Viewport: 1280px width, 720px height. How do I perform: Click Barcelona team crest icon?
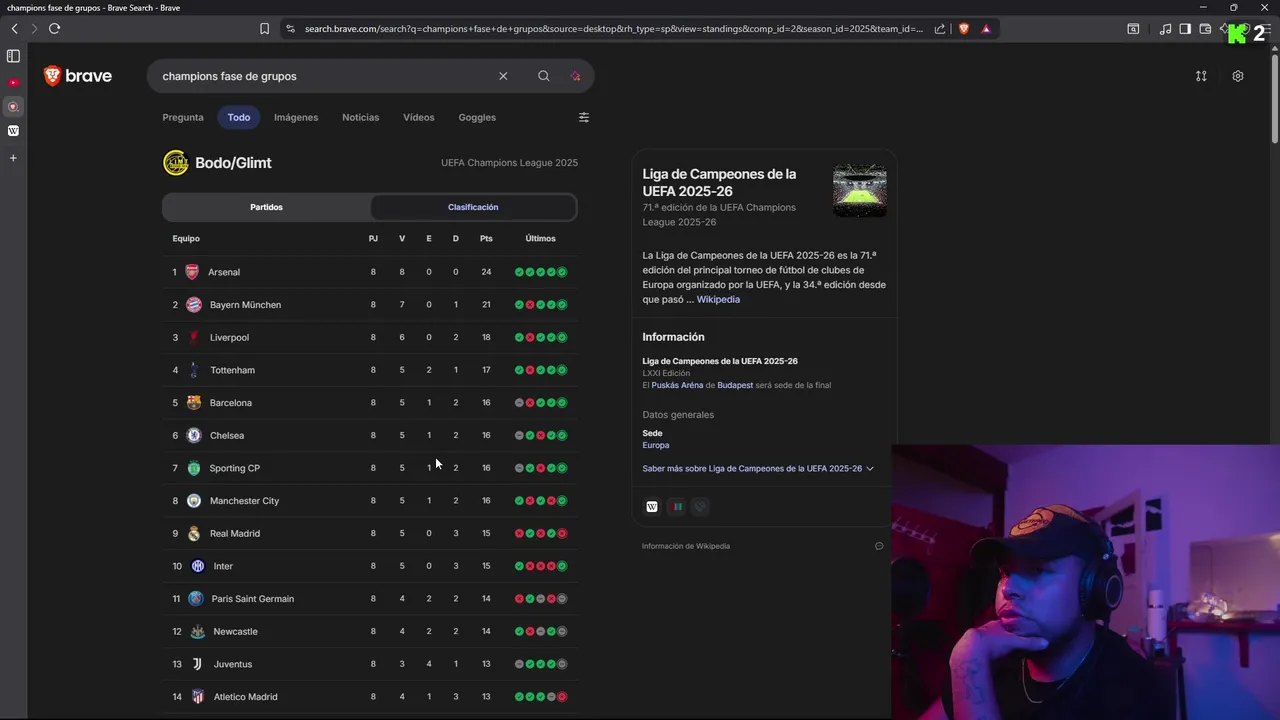click(x=194, y=403)
